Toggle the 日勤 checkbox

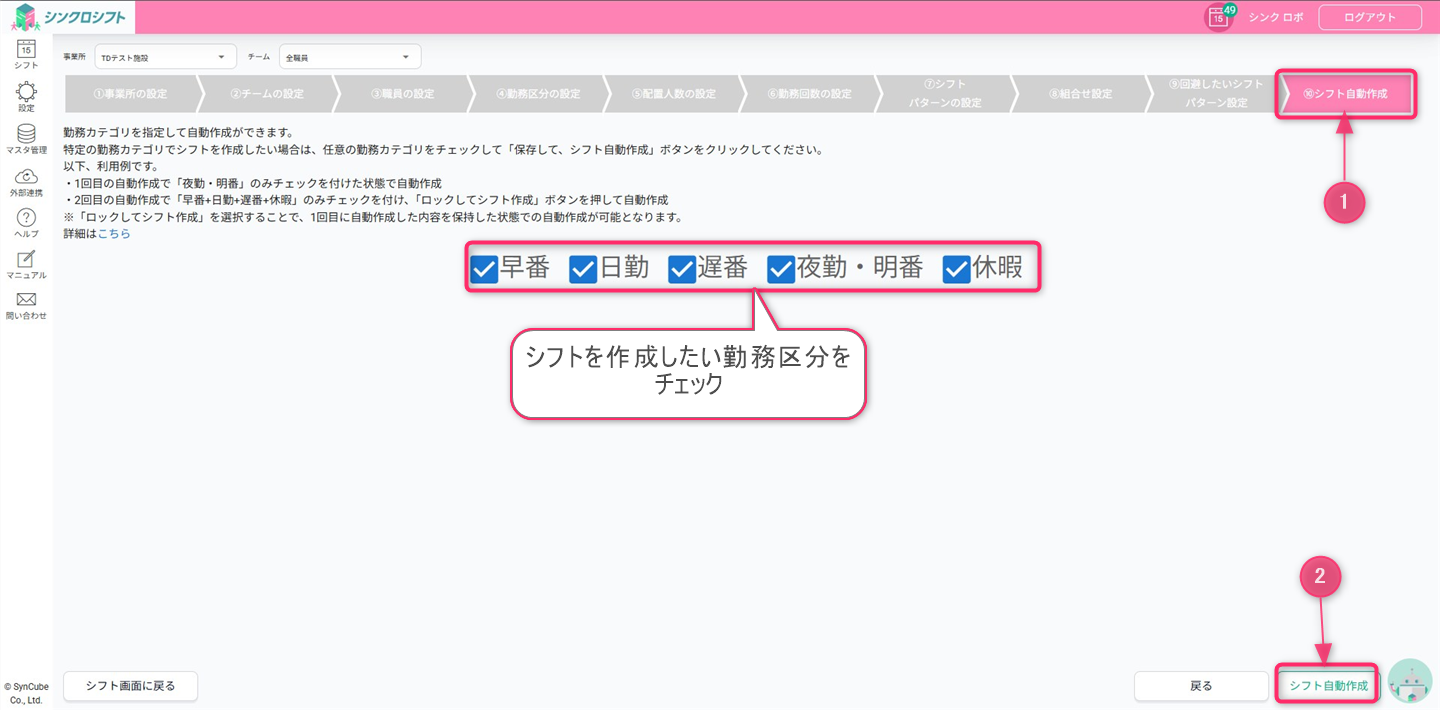[583, 269]
